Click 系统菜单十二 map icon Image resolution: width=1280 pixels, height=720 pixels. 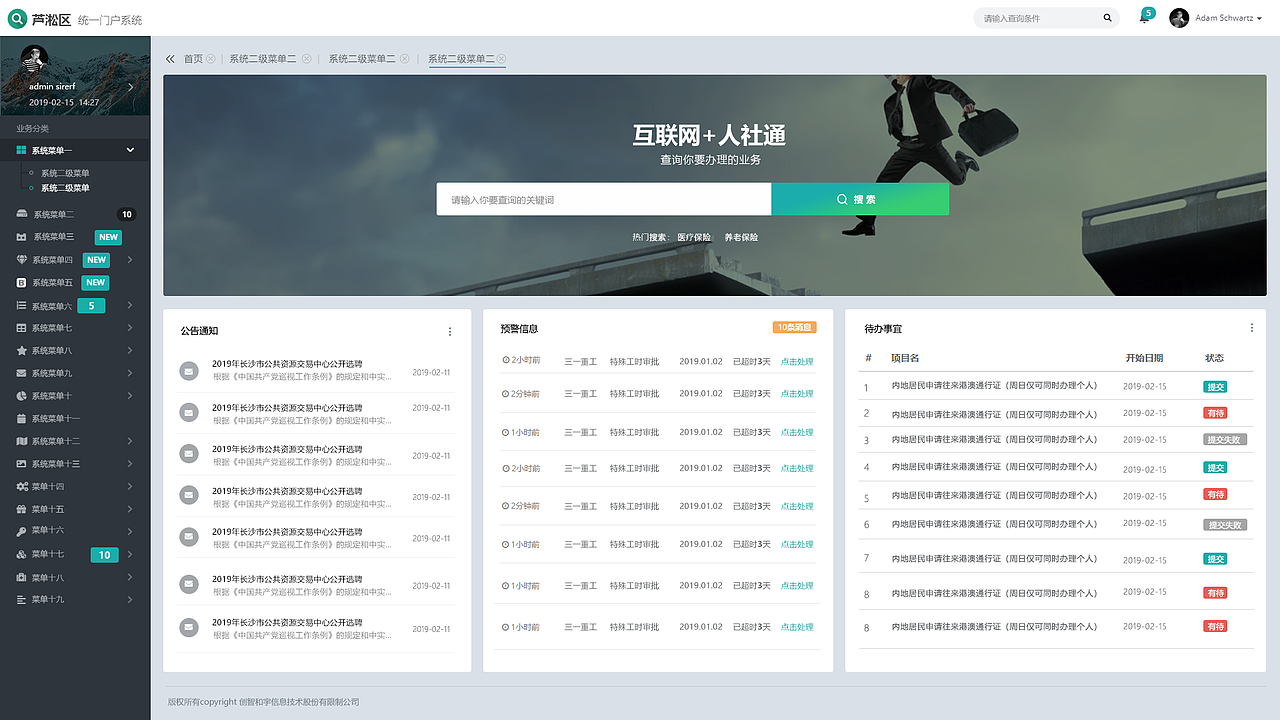pos(21,441)
